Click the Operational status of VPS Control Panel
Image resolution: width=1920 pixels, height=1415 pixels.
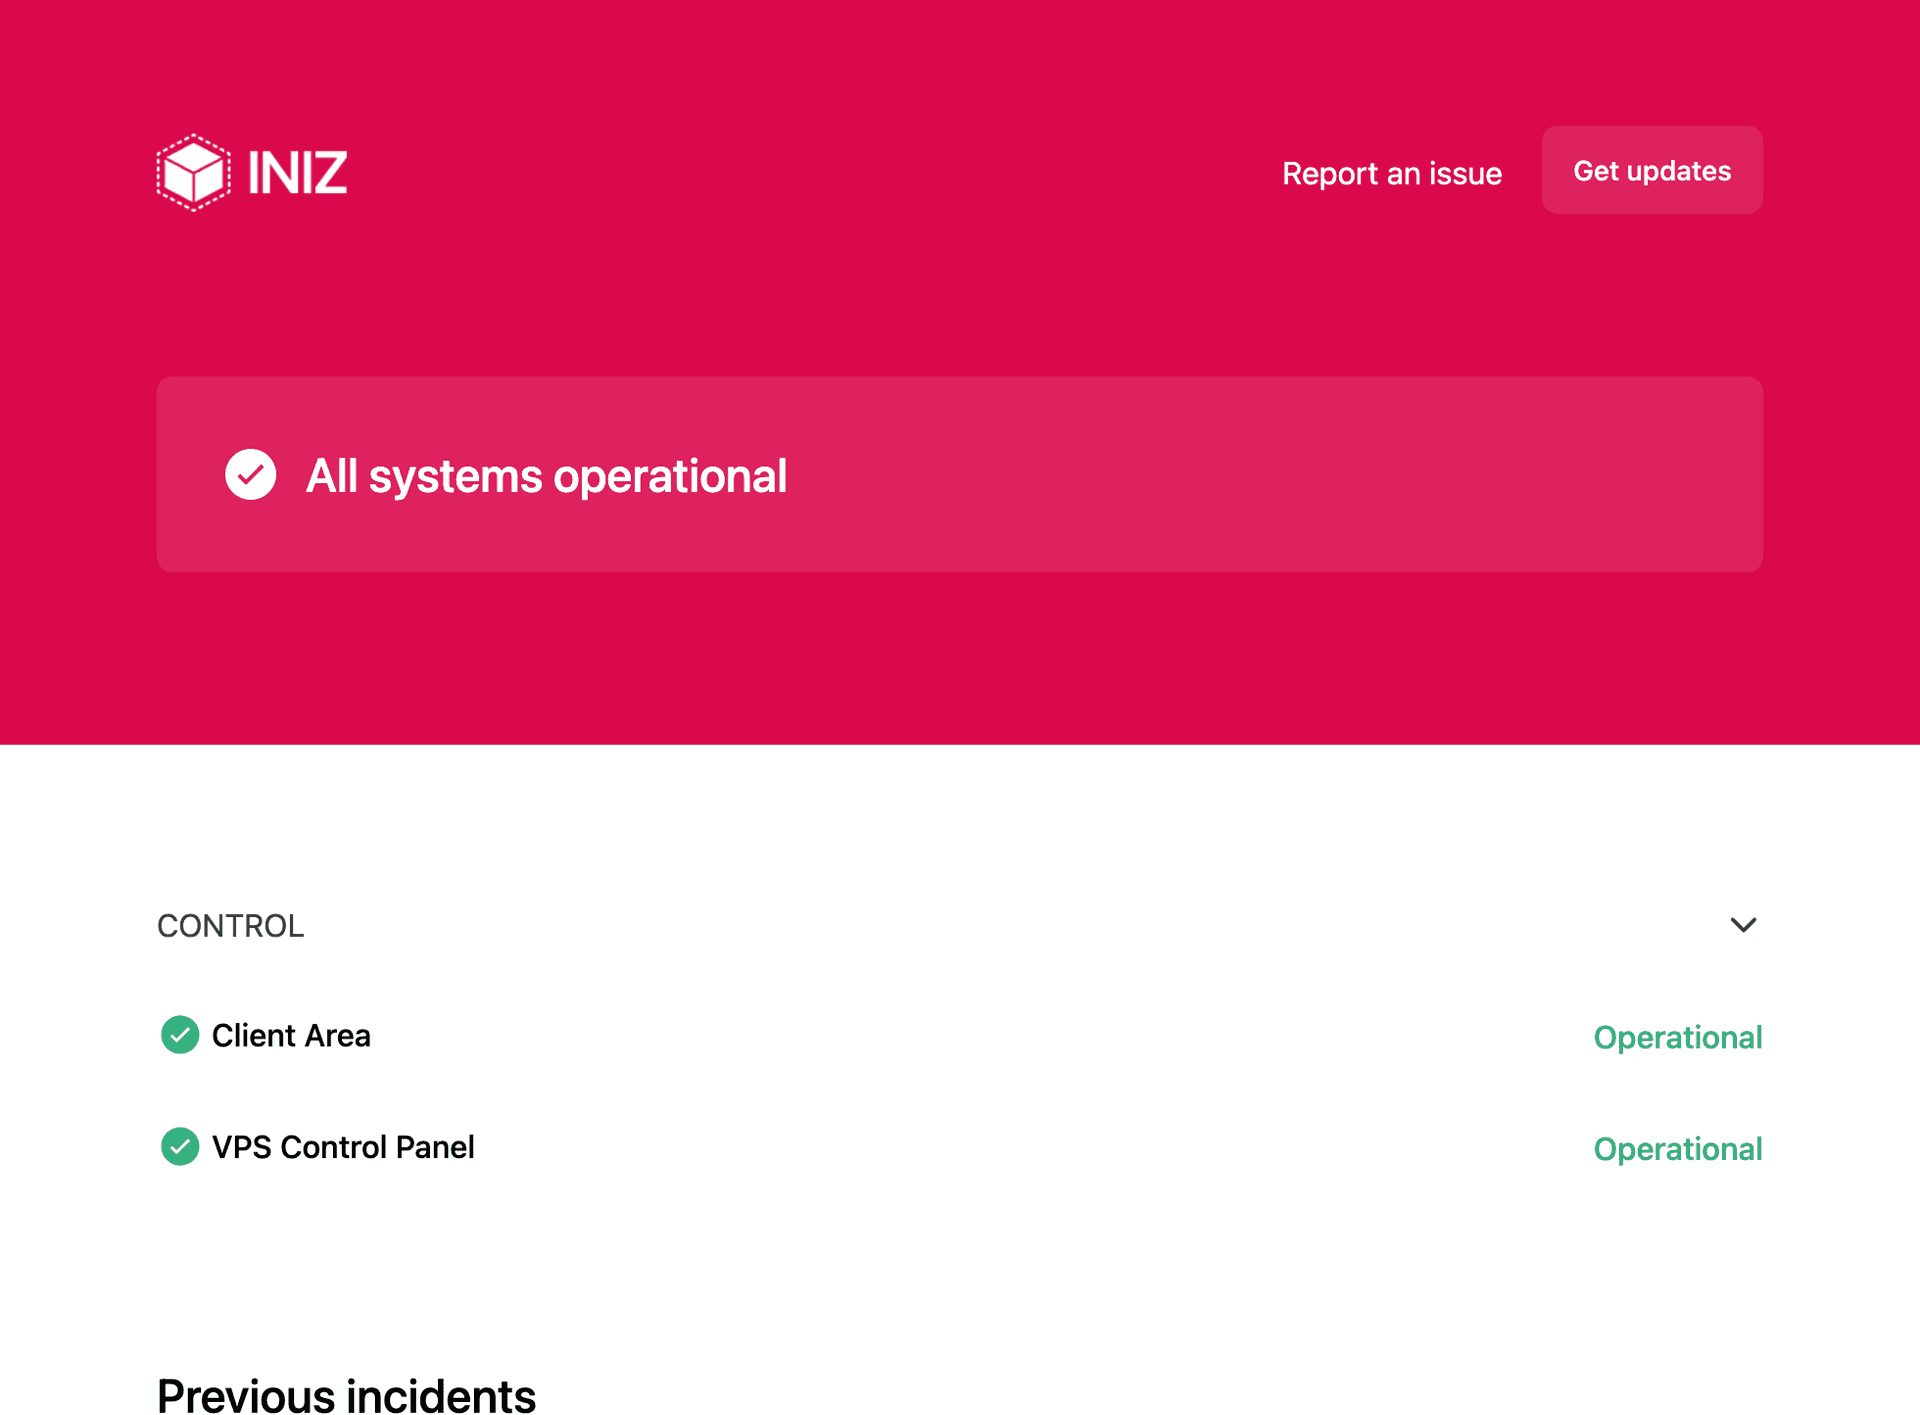point(1677,1149)
